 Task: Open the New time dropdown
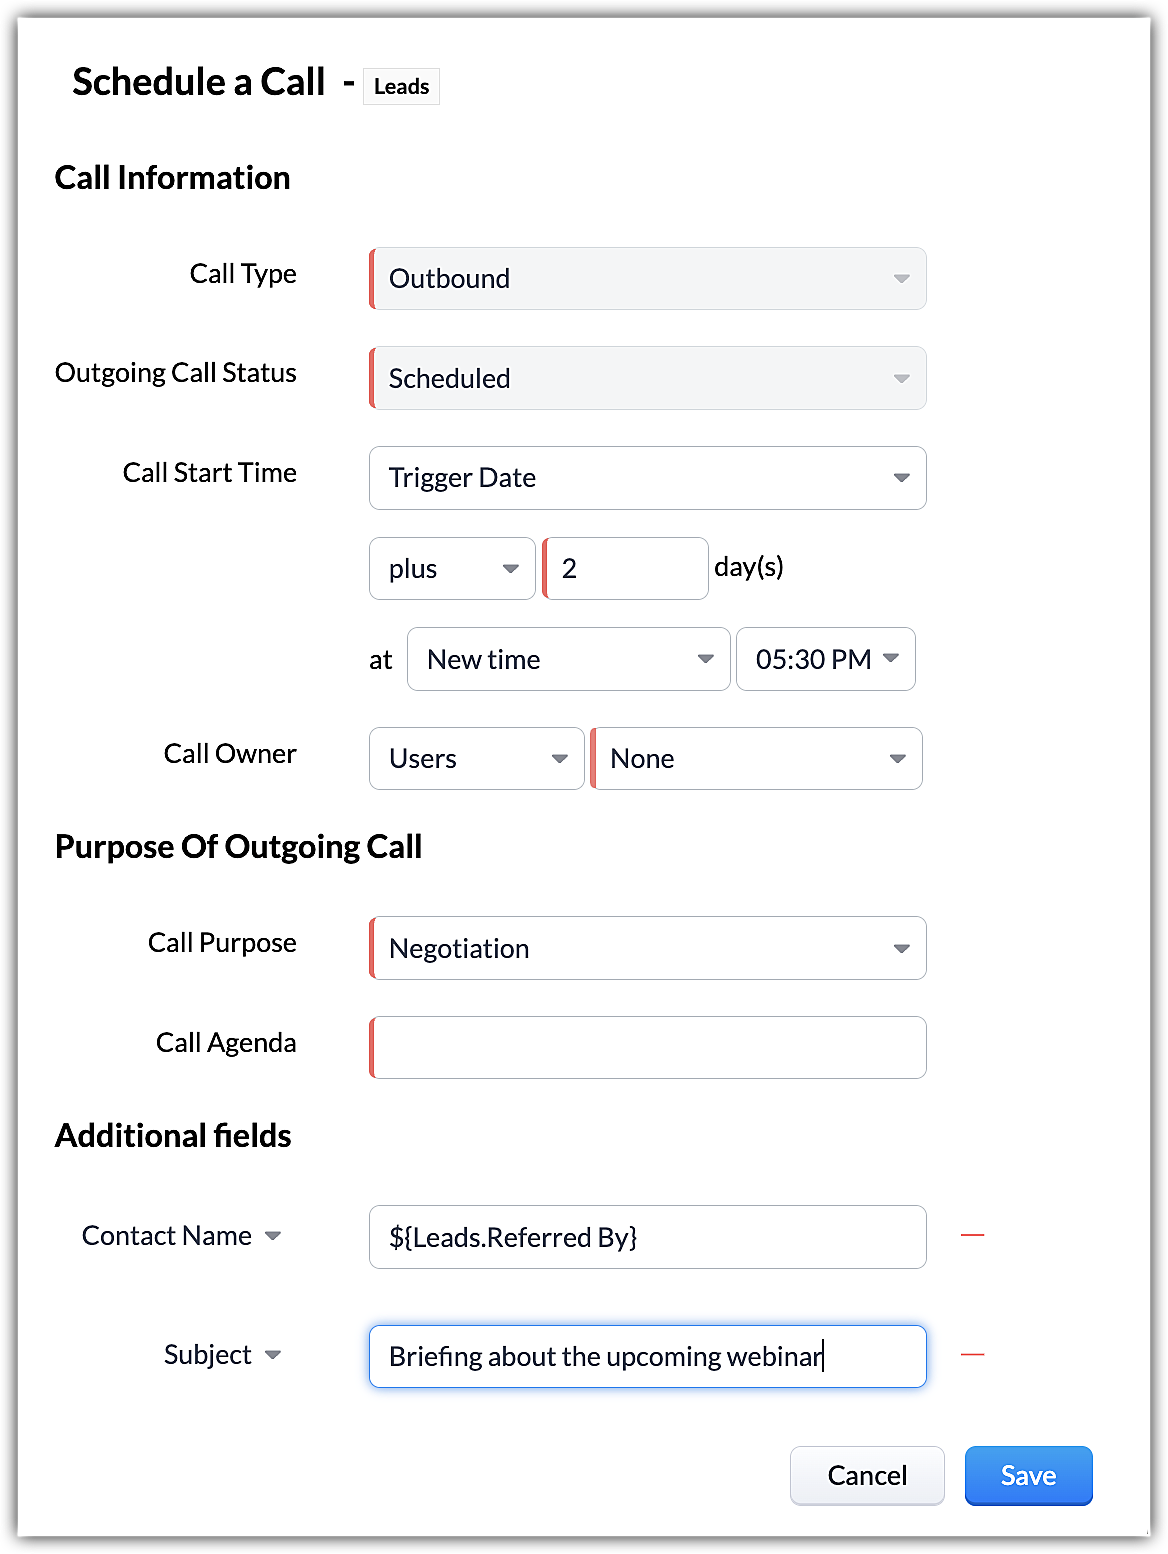pos(568,659)
